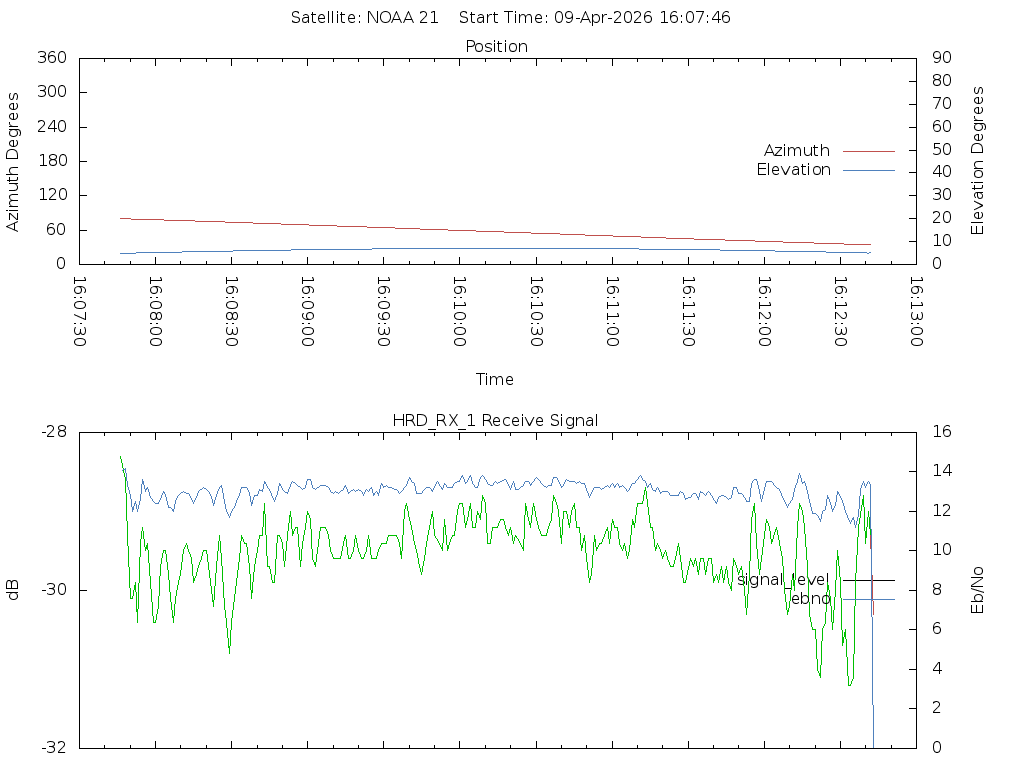
Task: Select the 16:10:00 time tick label
Action: click(x=459, y=311)
